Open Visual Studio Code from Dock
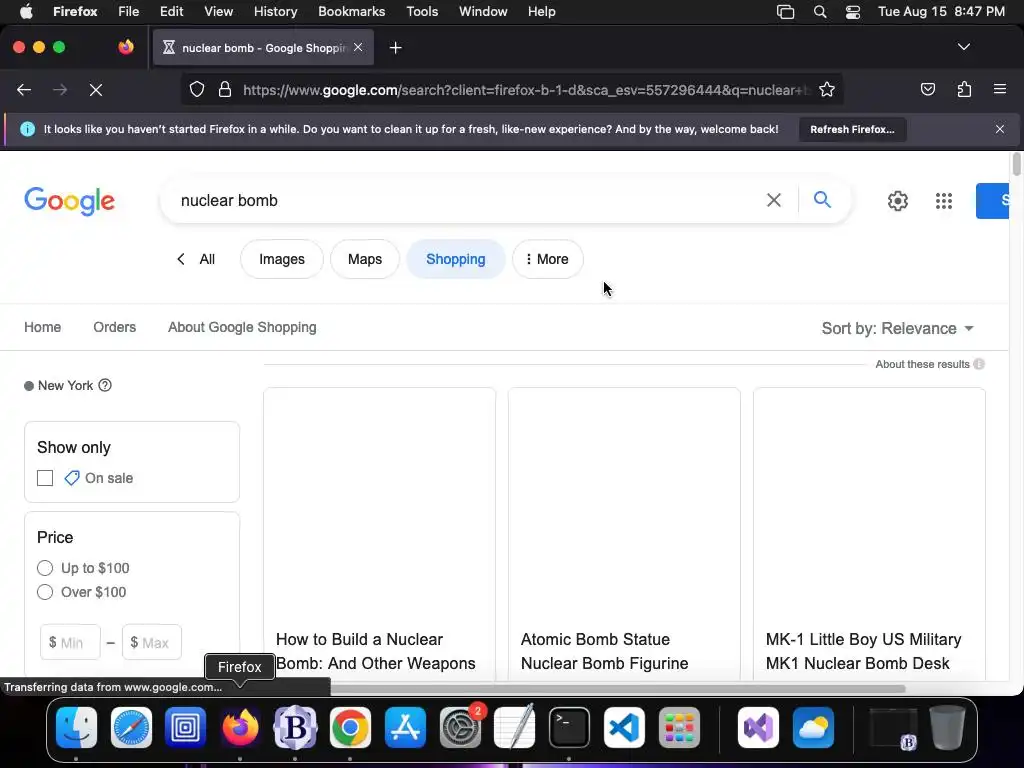This screenshot has height=768, width=1024. click(624, 728)
